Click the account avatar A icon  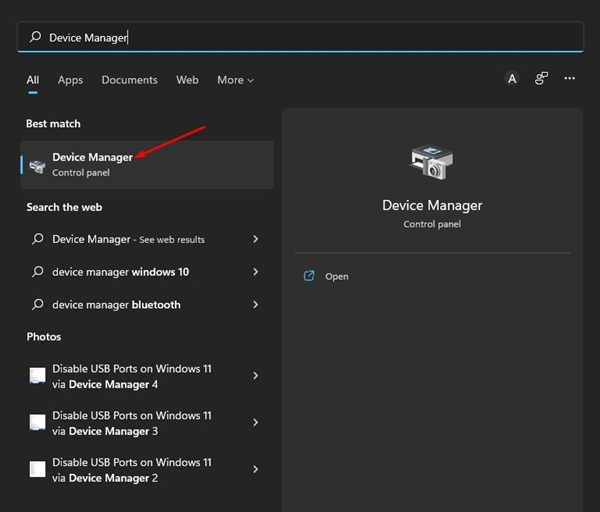(x=512, y=79)
